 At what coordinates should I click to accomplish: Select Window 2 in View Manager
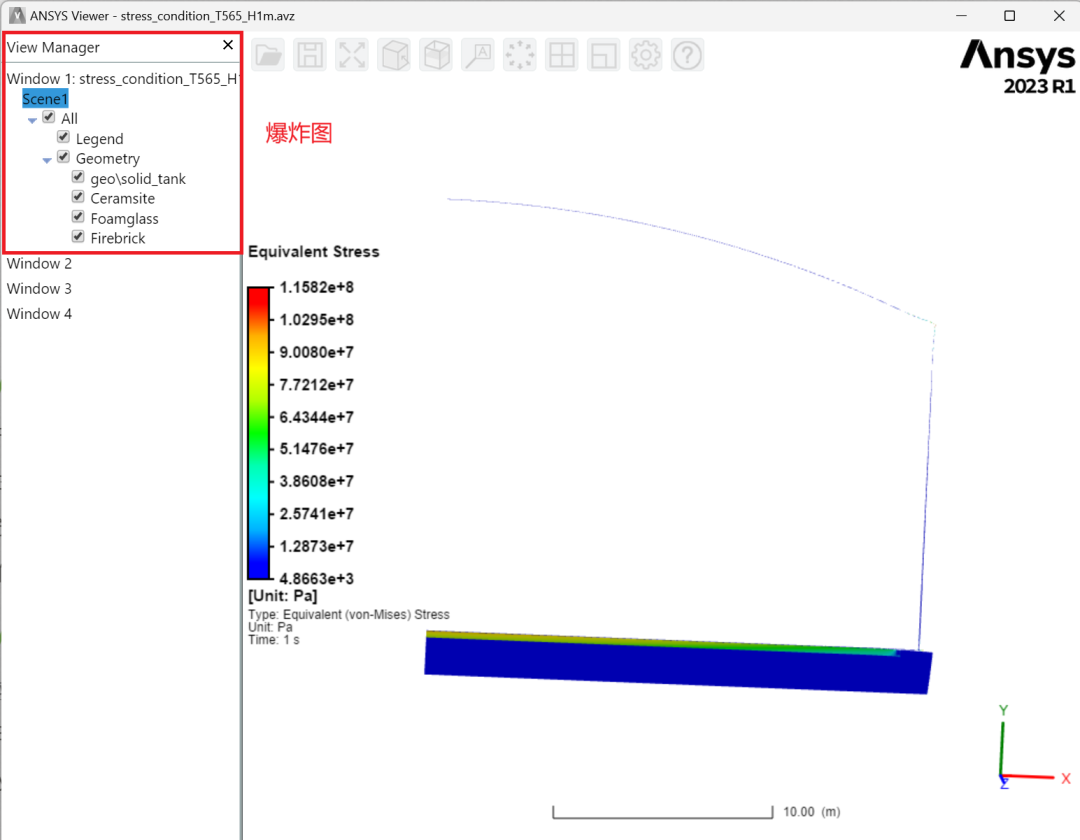pyautogui.click(x=39, y=264)
